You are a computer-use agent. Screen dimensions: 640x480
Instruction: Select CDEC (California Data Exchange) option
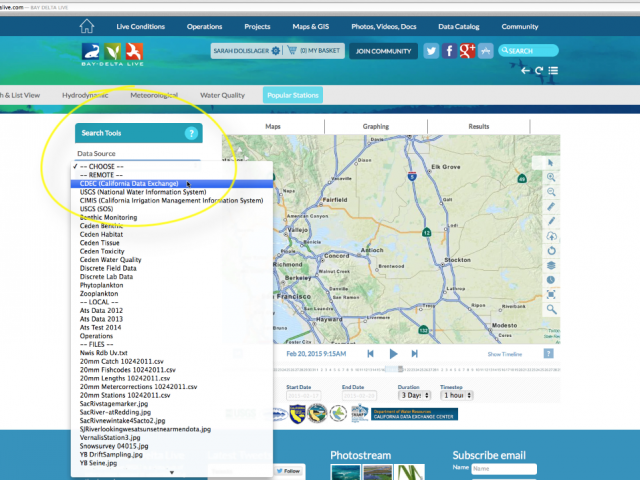(171, 184)
